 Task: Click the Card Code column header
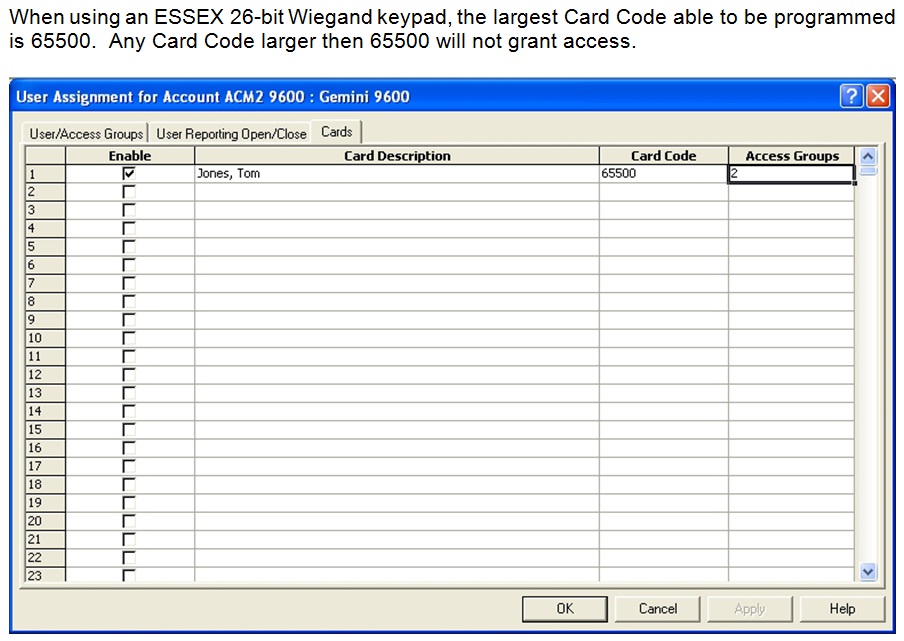click(663, 156)
